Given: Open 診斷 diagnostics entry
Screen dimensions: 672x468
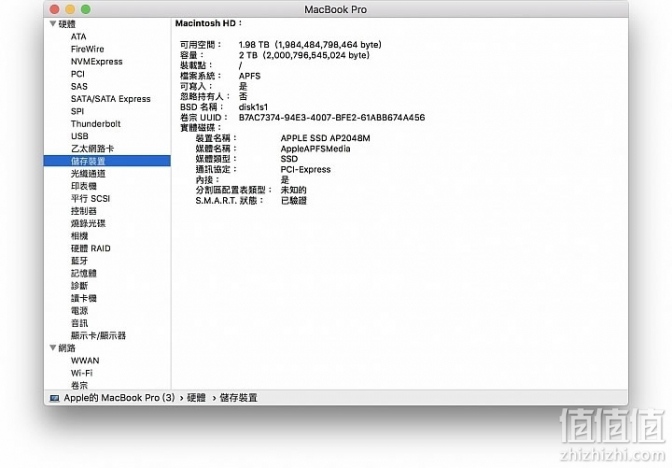Looking at the screenshot, I should tap(79, 285).
